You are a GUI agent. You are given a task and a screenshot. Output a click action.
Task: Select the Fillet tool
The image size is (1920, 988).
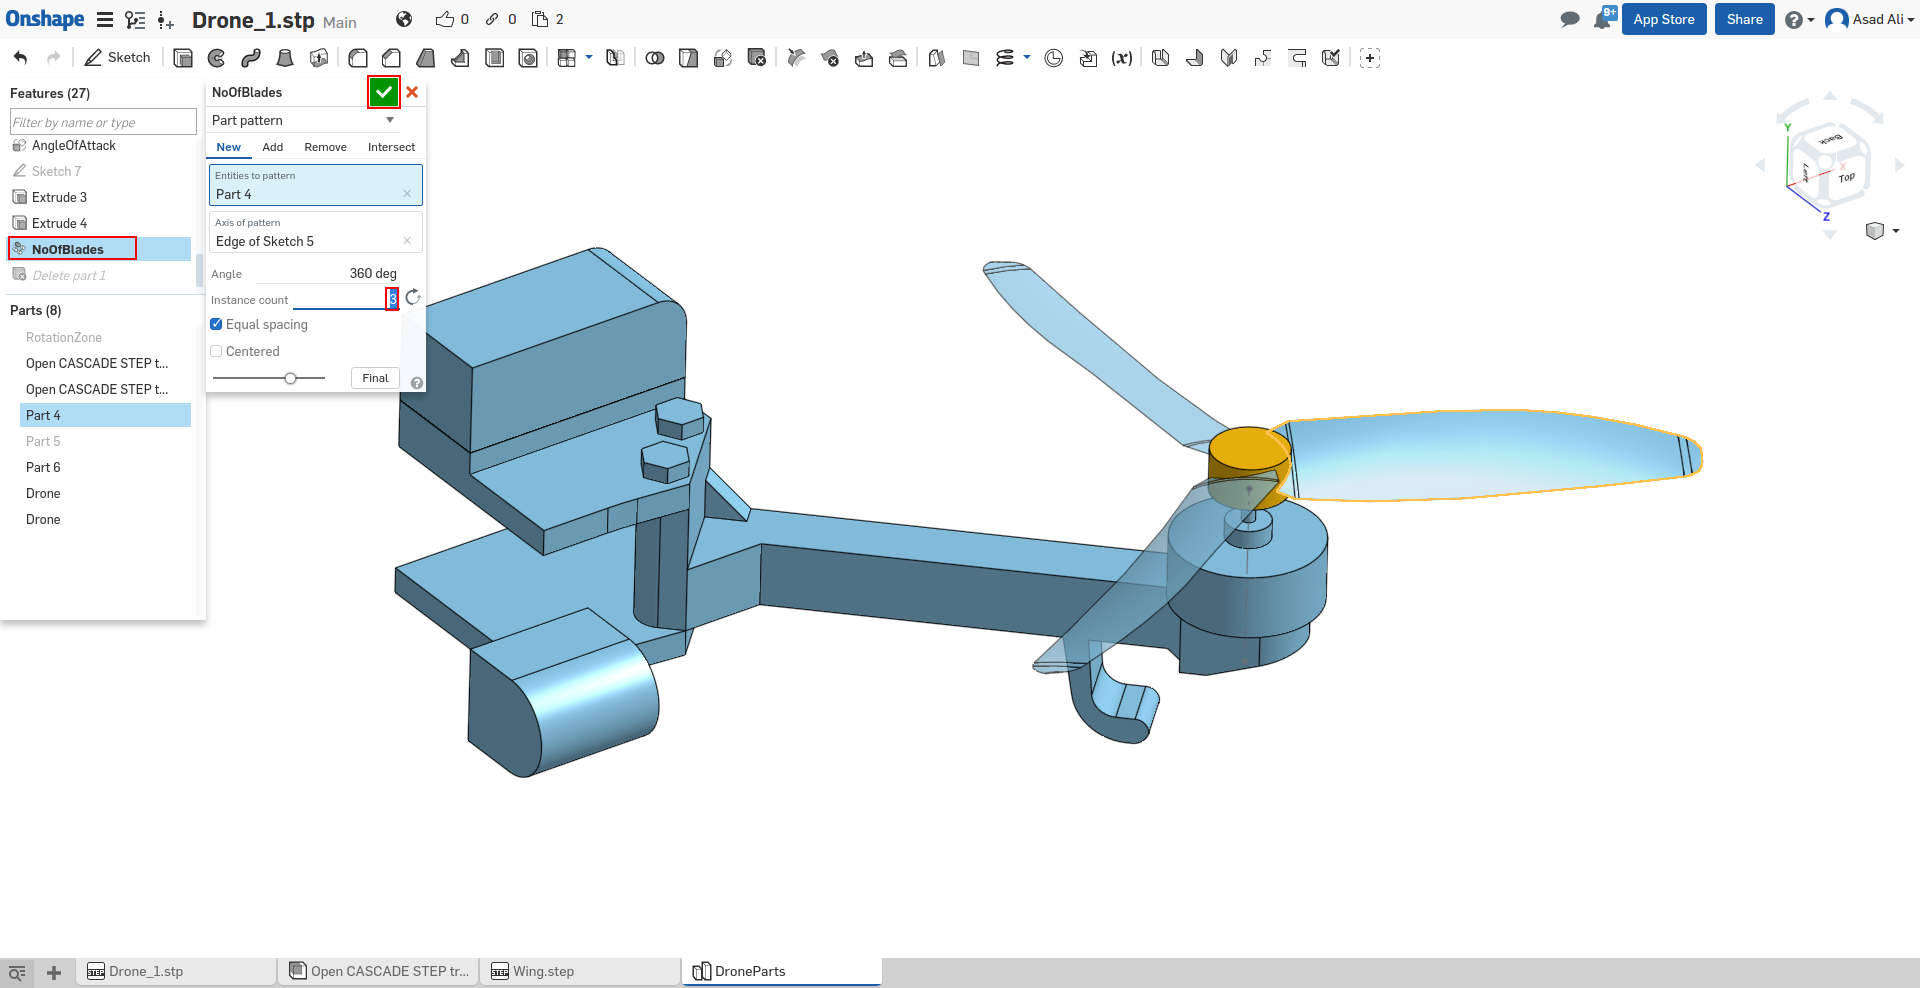[x=357, y=58]
